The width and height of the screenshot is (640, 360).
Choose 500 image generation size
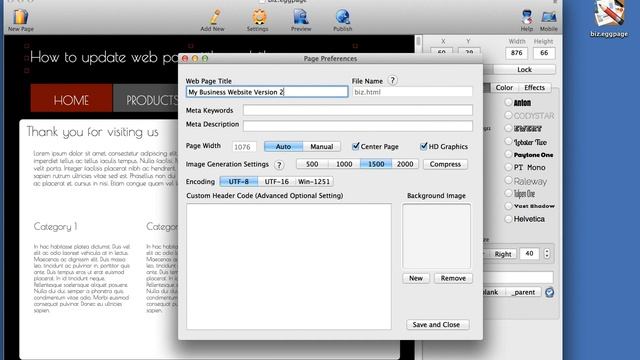pyautogui.click(x=312, y=164)
